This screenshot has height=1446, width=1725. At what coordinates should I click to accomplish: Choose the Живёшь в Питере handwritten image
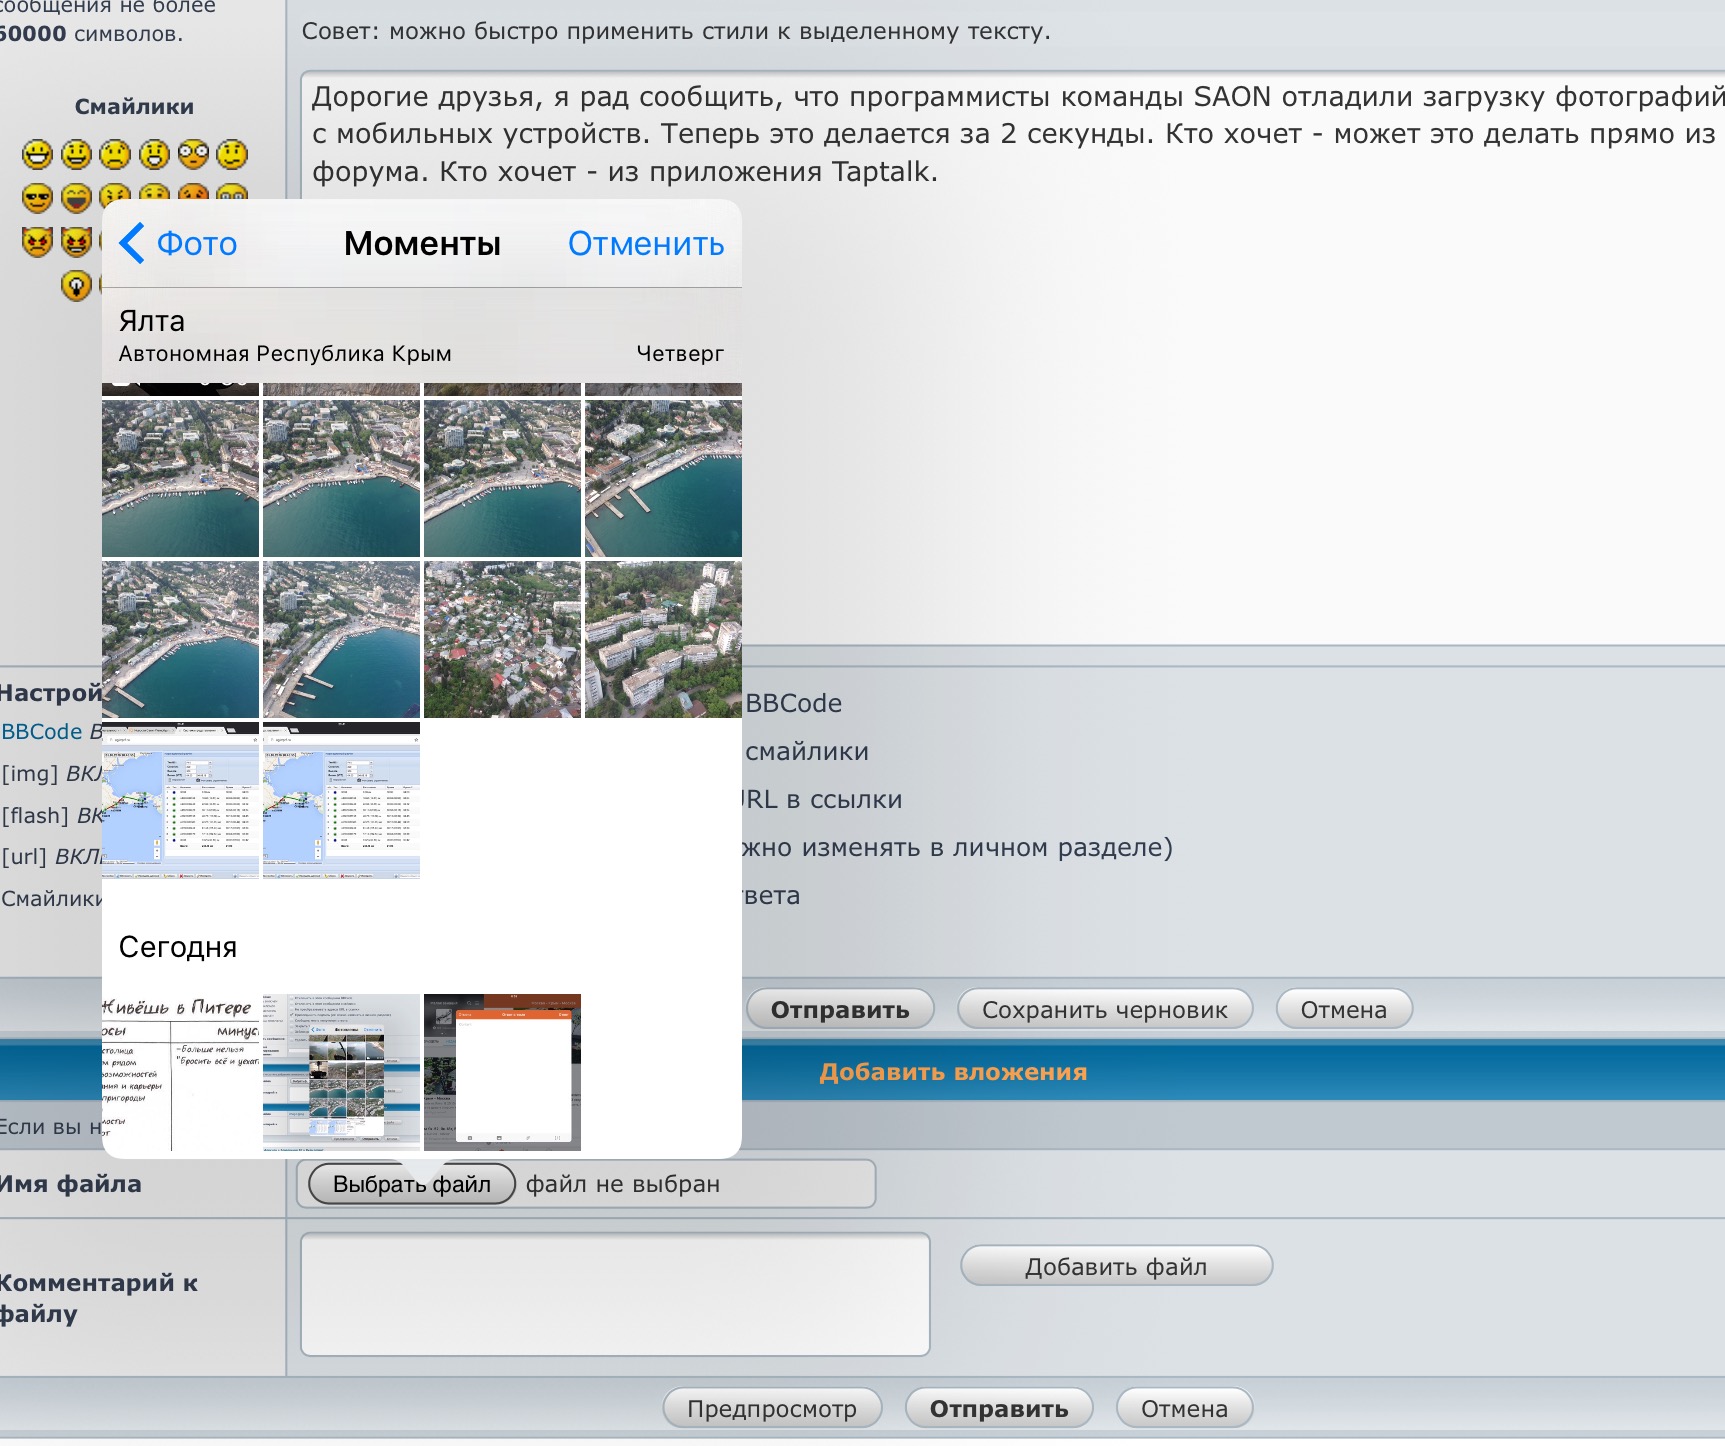pos(180,1072)
